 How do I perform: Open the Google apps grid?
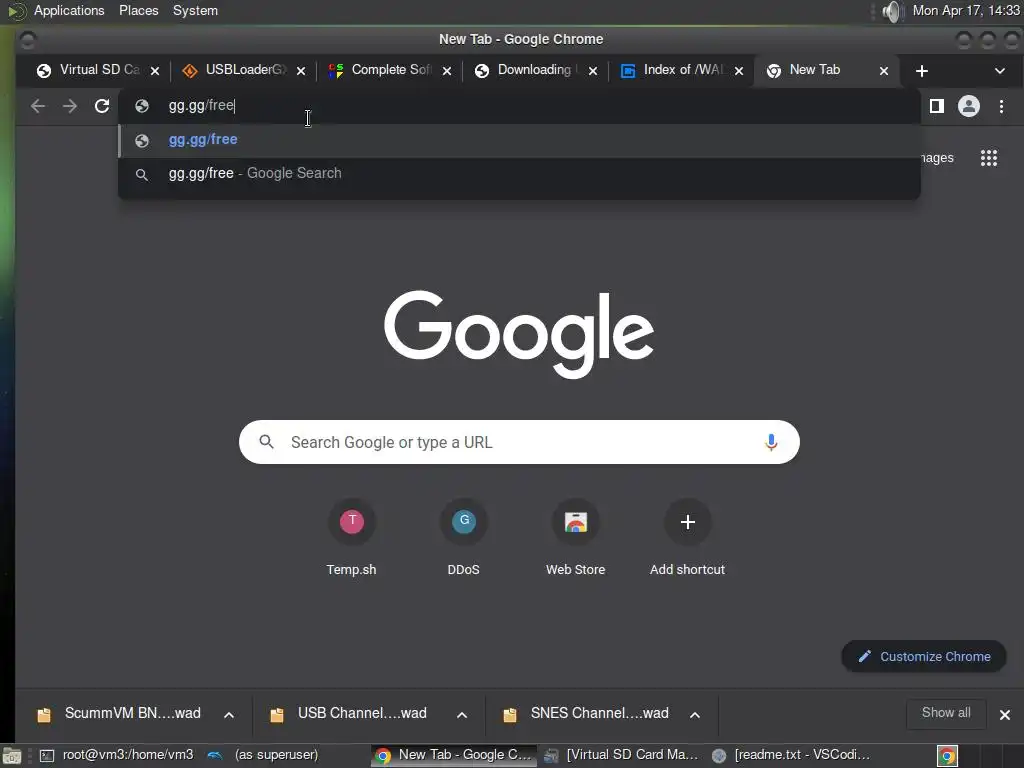(x=989, y=158)
